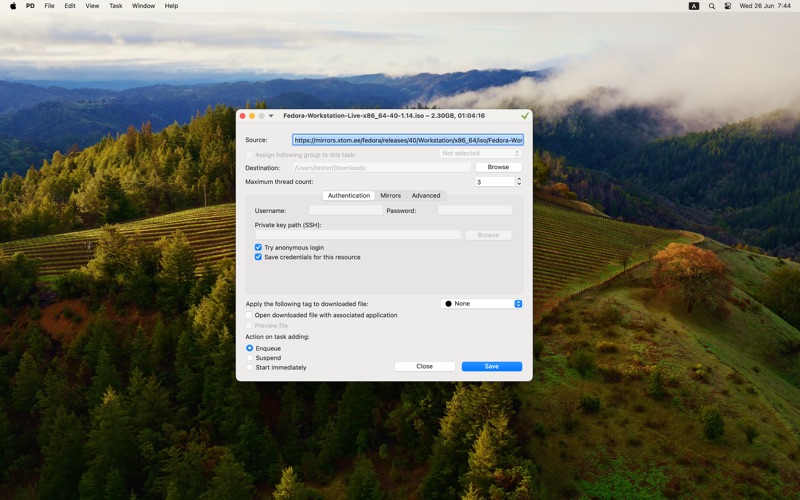Select the Suspend radio option
Screen dimensions: 800x500
(249, 358)
